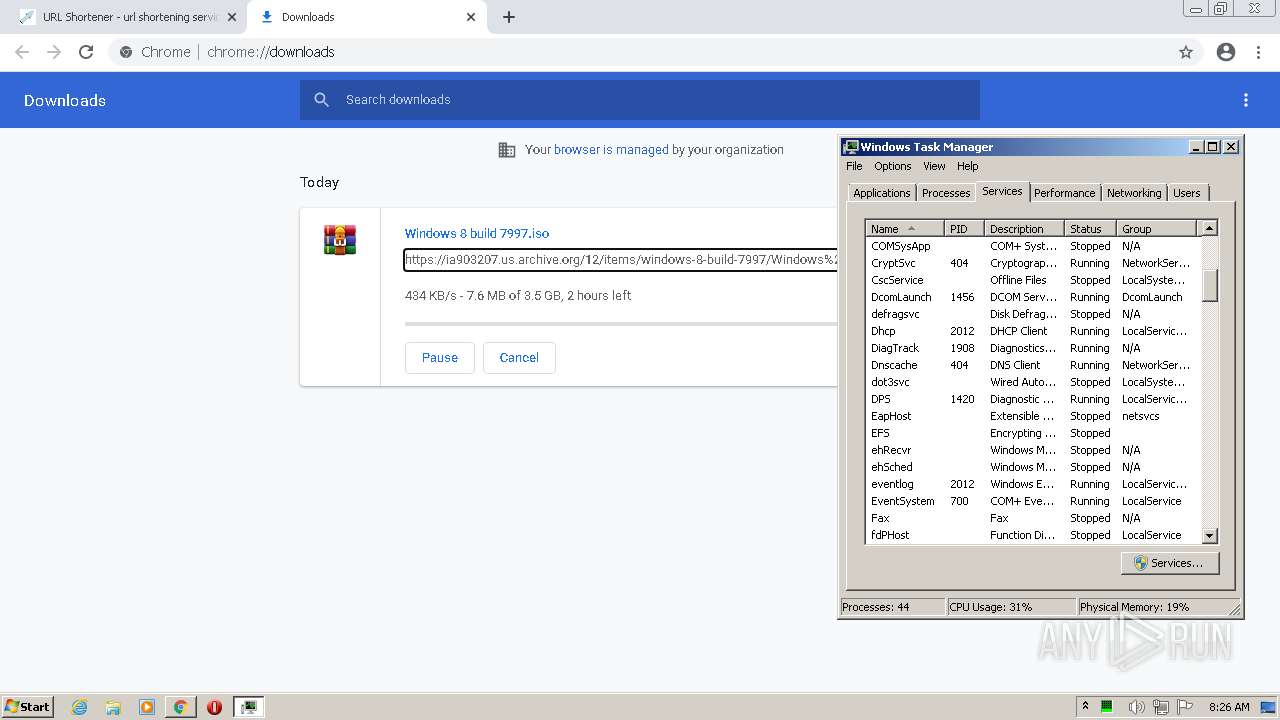Switch to the Users tab
The image size is (1280, 720).
(1187, 193)
